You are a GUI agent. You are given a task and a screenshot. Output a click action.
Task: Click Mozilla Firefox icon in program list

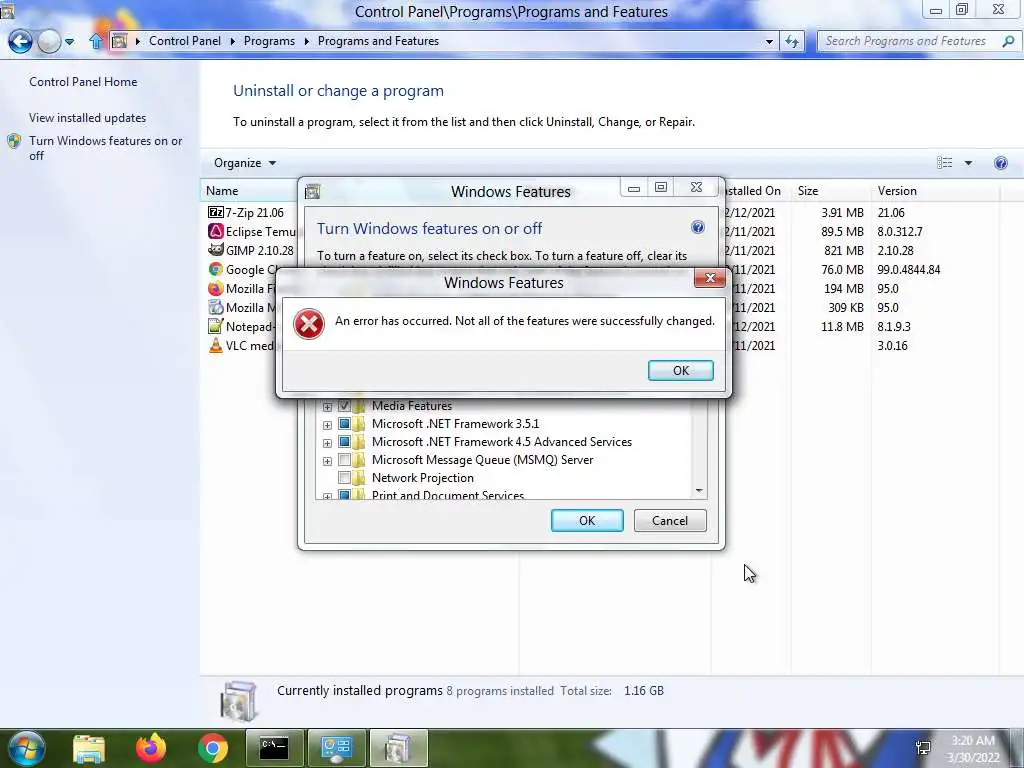(x=216, y=288)
